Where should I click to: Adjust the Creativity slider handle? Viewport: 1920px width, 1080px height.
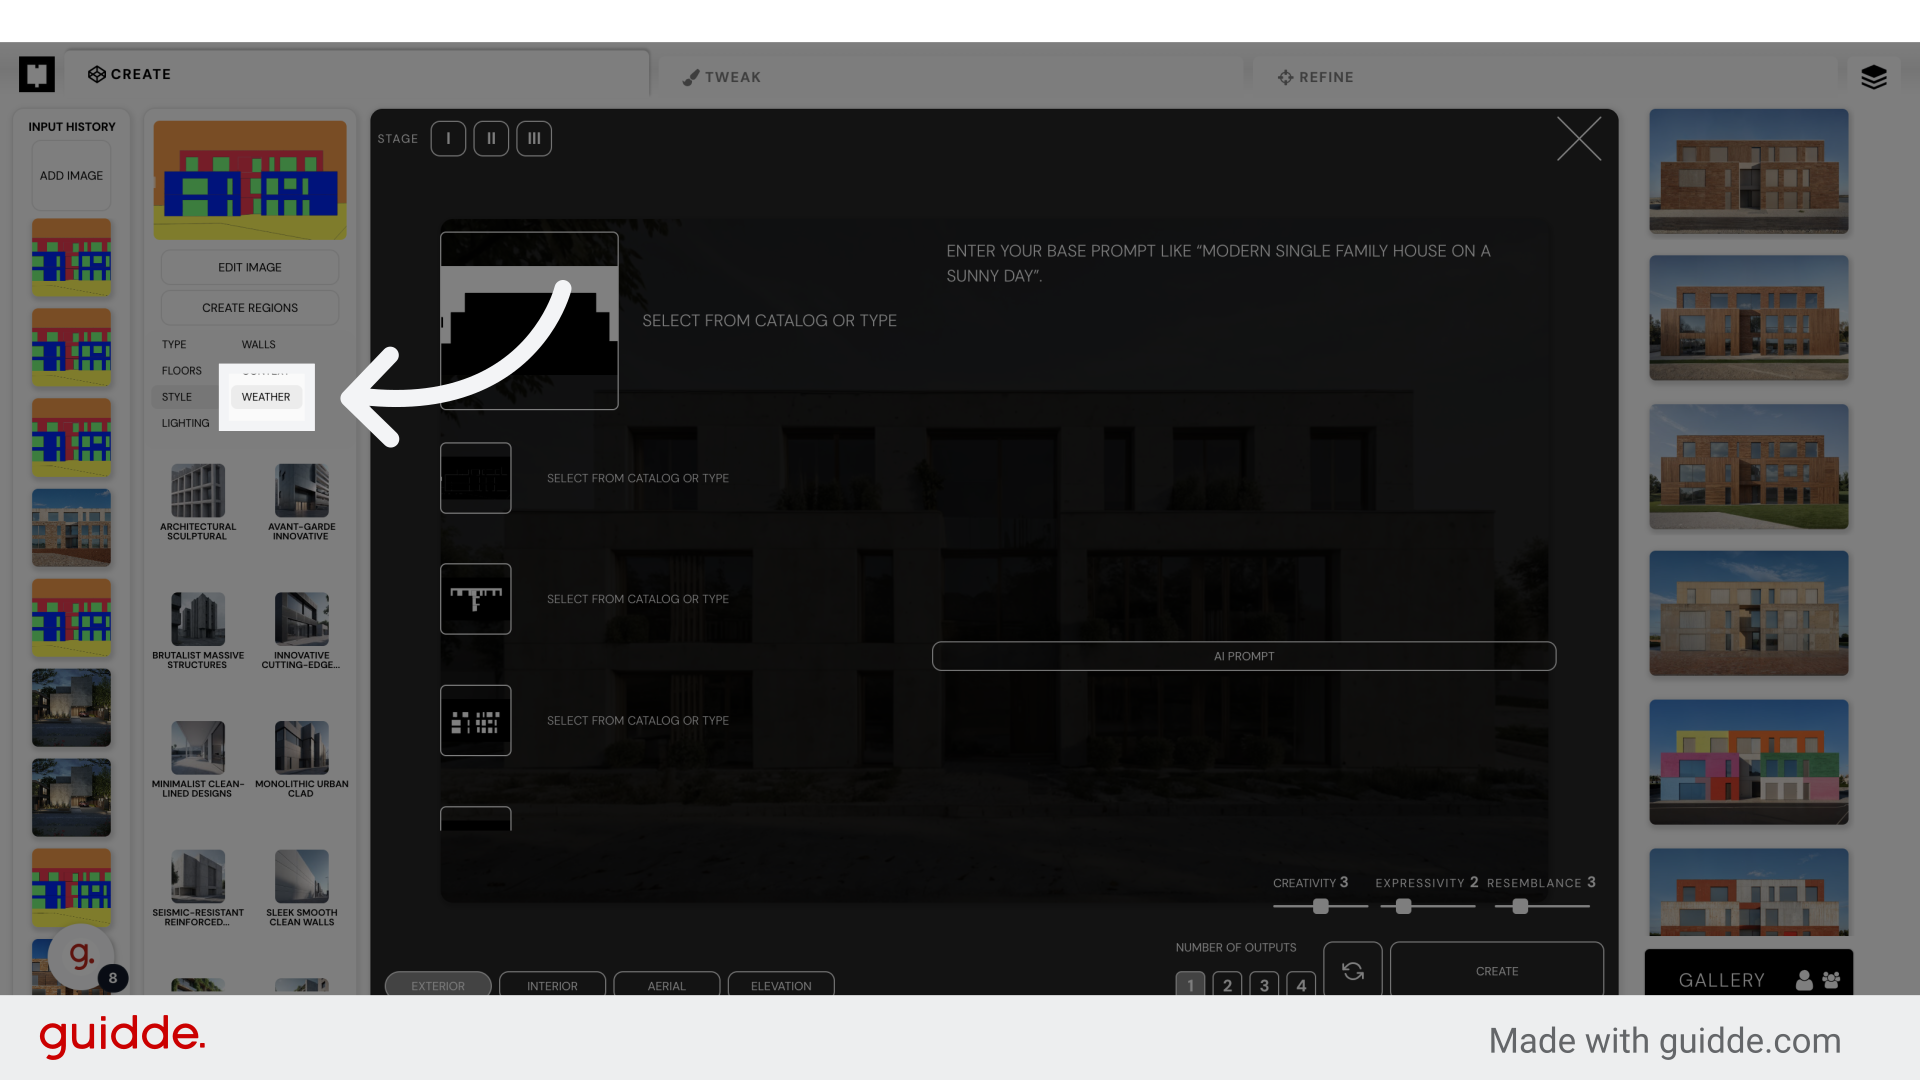[x=1321, y=906]
